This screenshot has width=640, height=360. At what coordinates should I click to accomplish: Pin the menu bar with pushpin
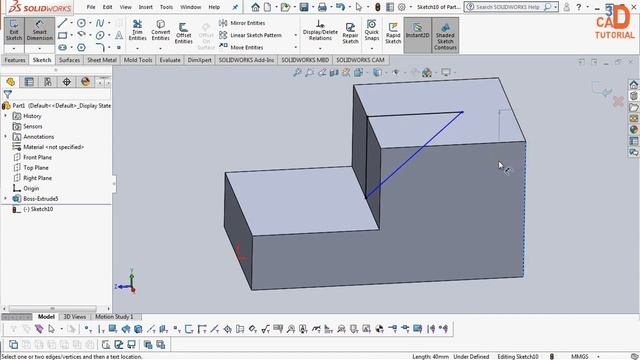235,7
